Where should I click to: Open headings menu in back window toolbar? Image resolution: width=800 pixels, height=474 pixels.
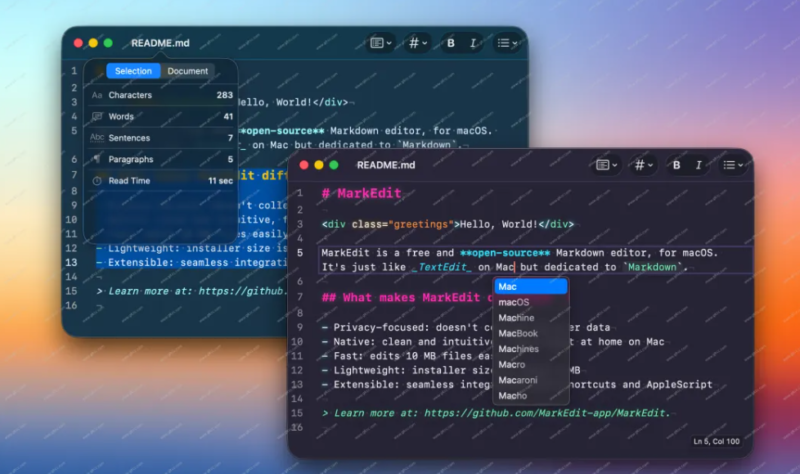(417, 43)
